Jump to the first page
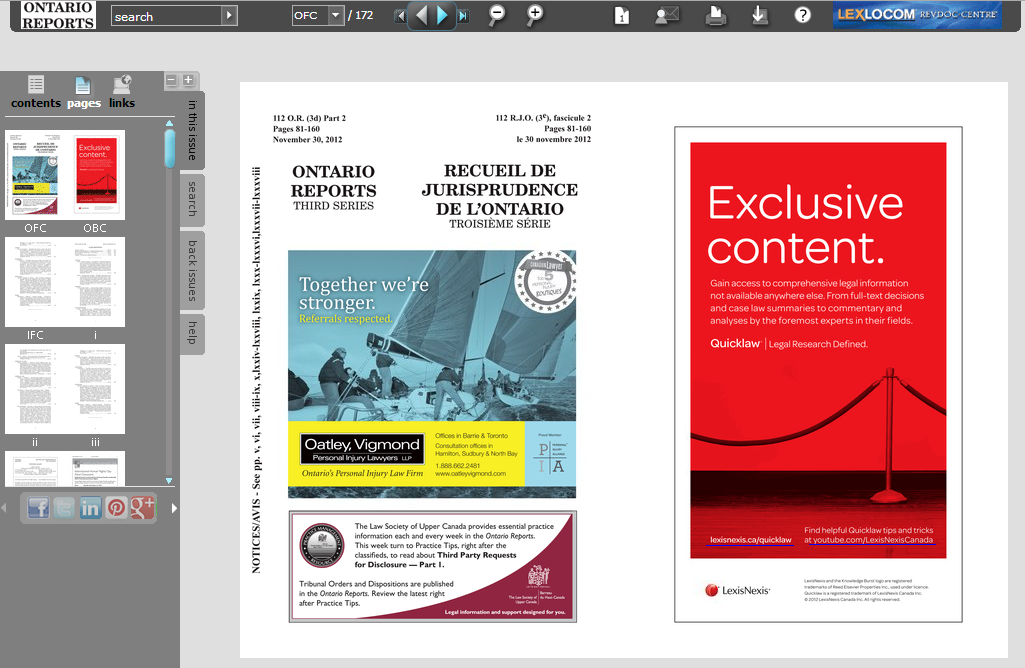1025x668 pixels. point(399,16)
